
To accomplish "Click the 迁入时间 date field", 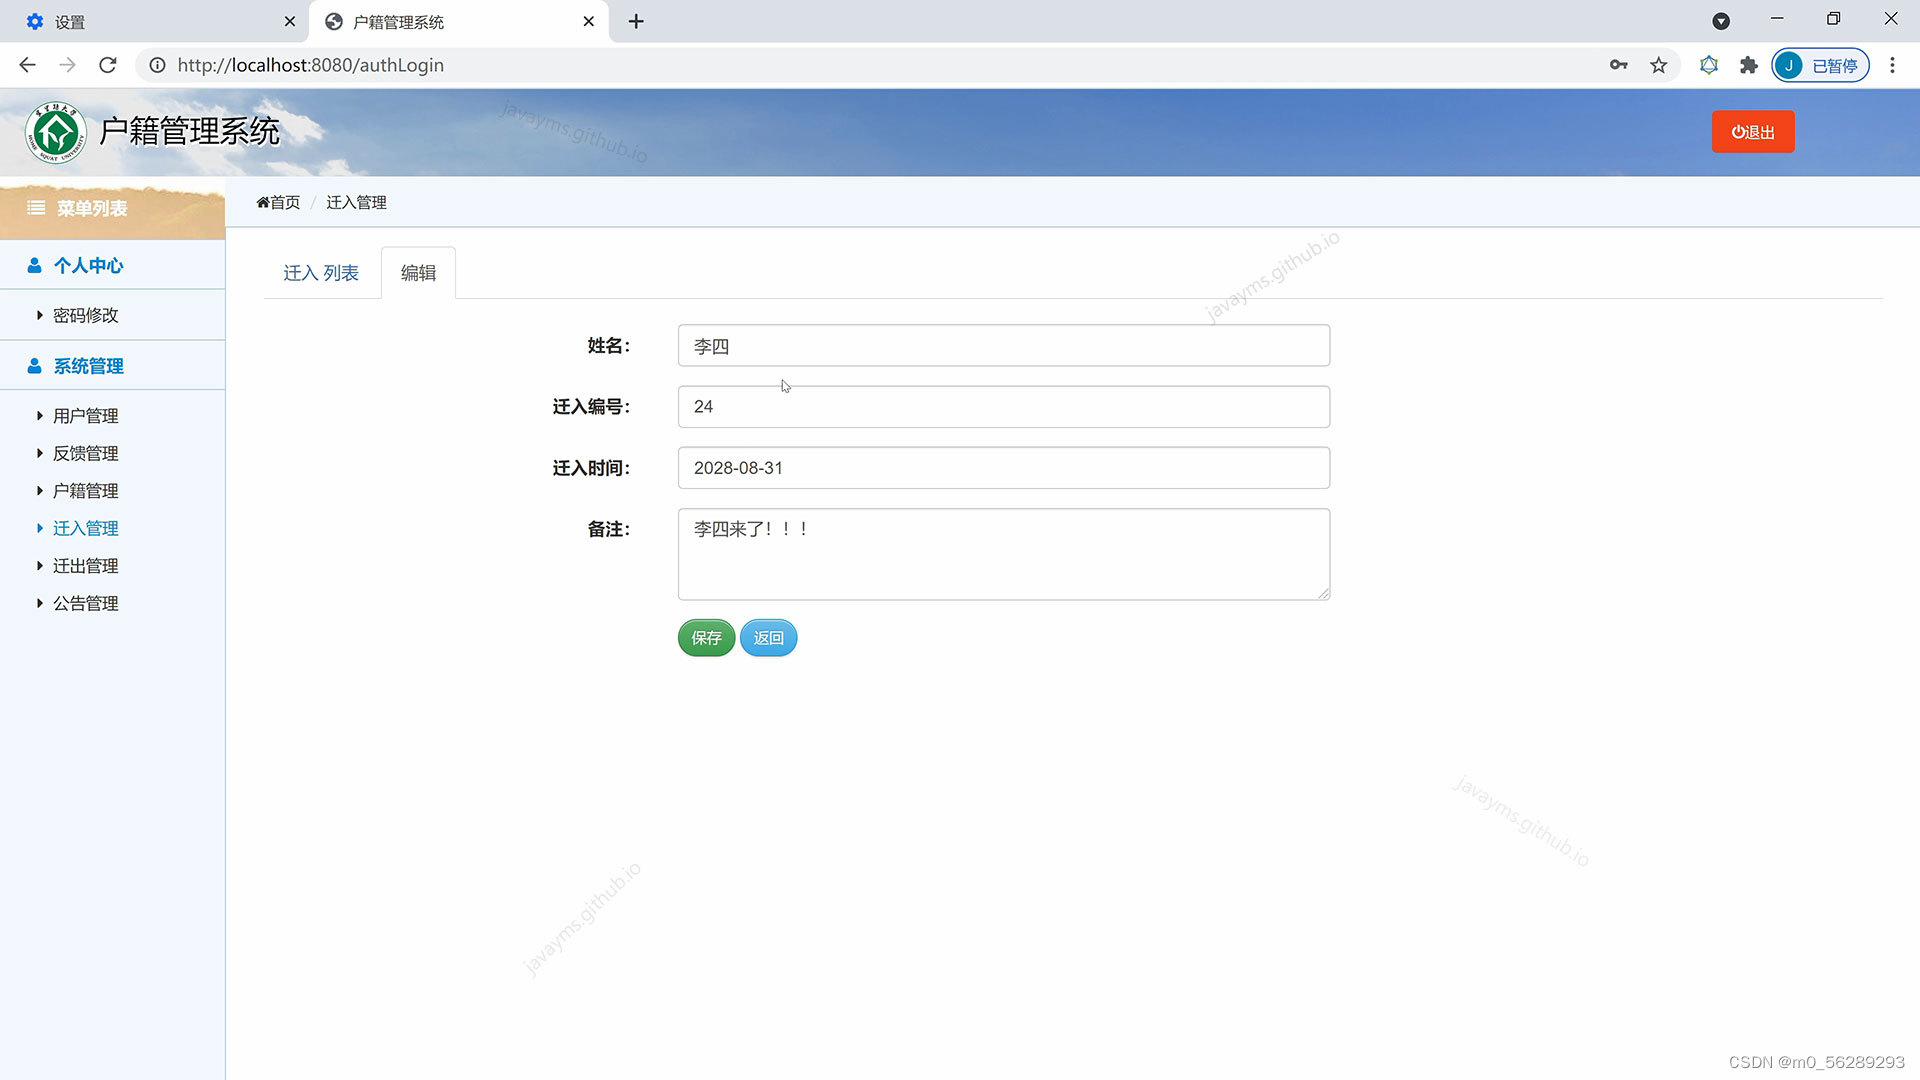I will tap(1003, 468).
